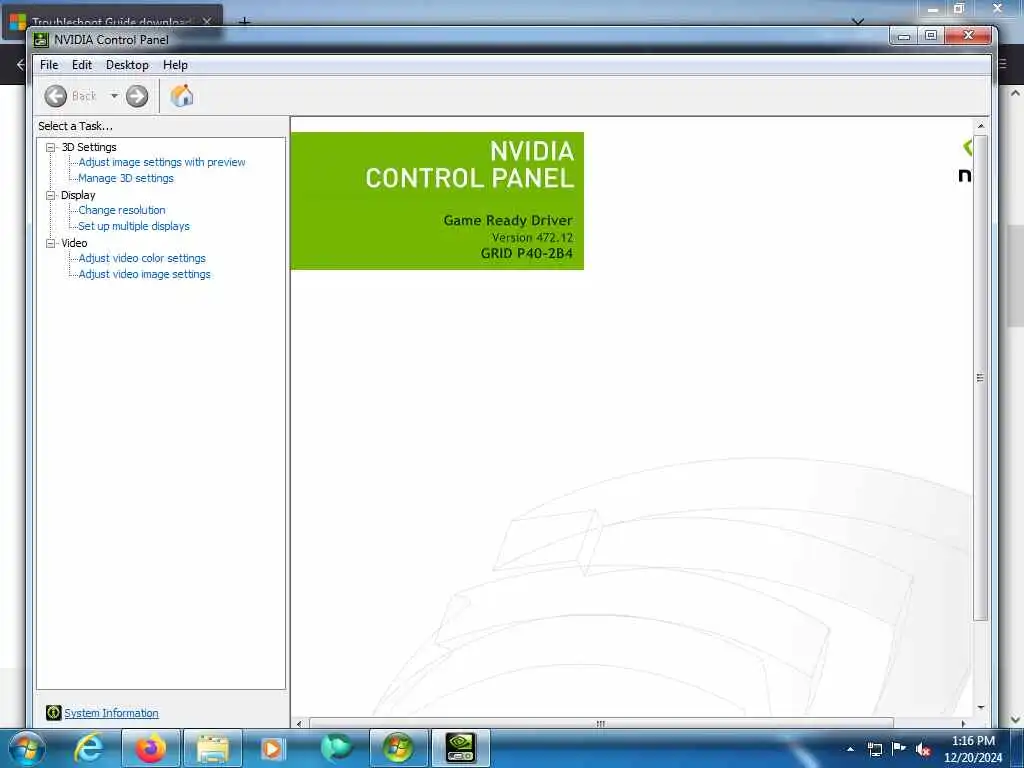Launch Firefox from taskbar

pos(151,748)
